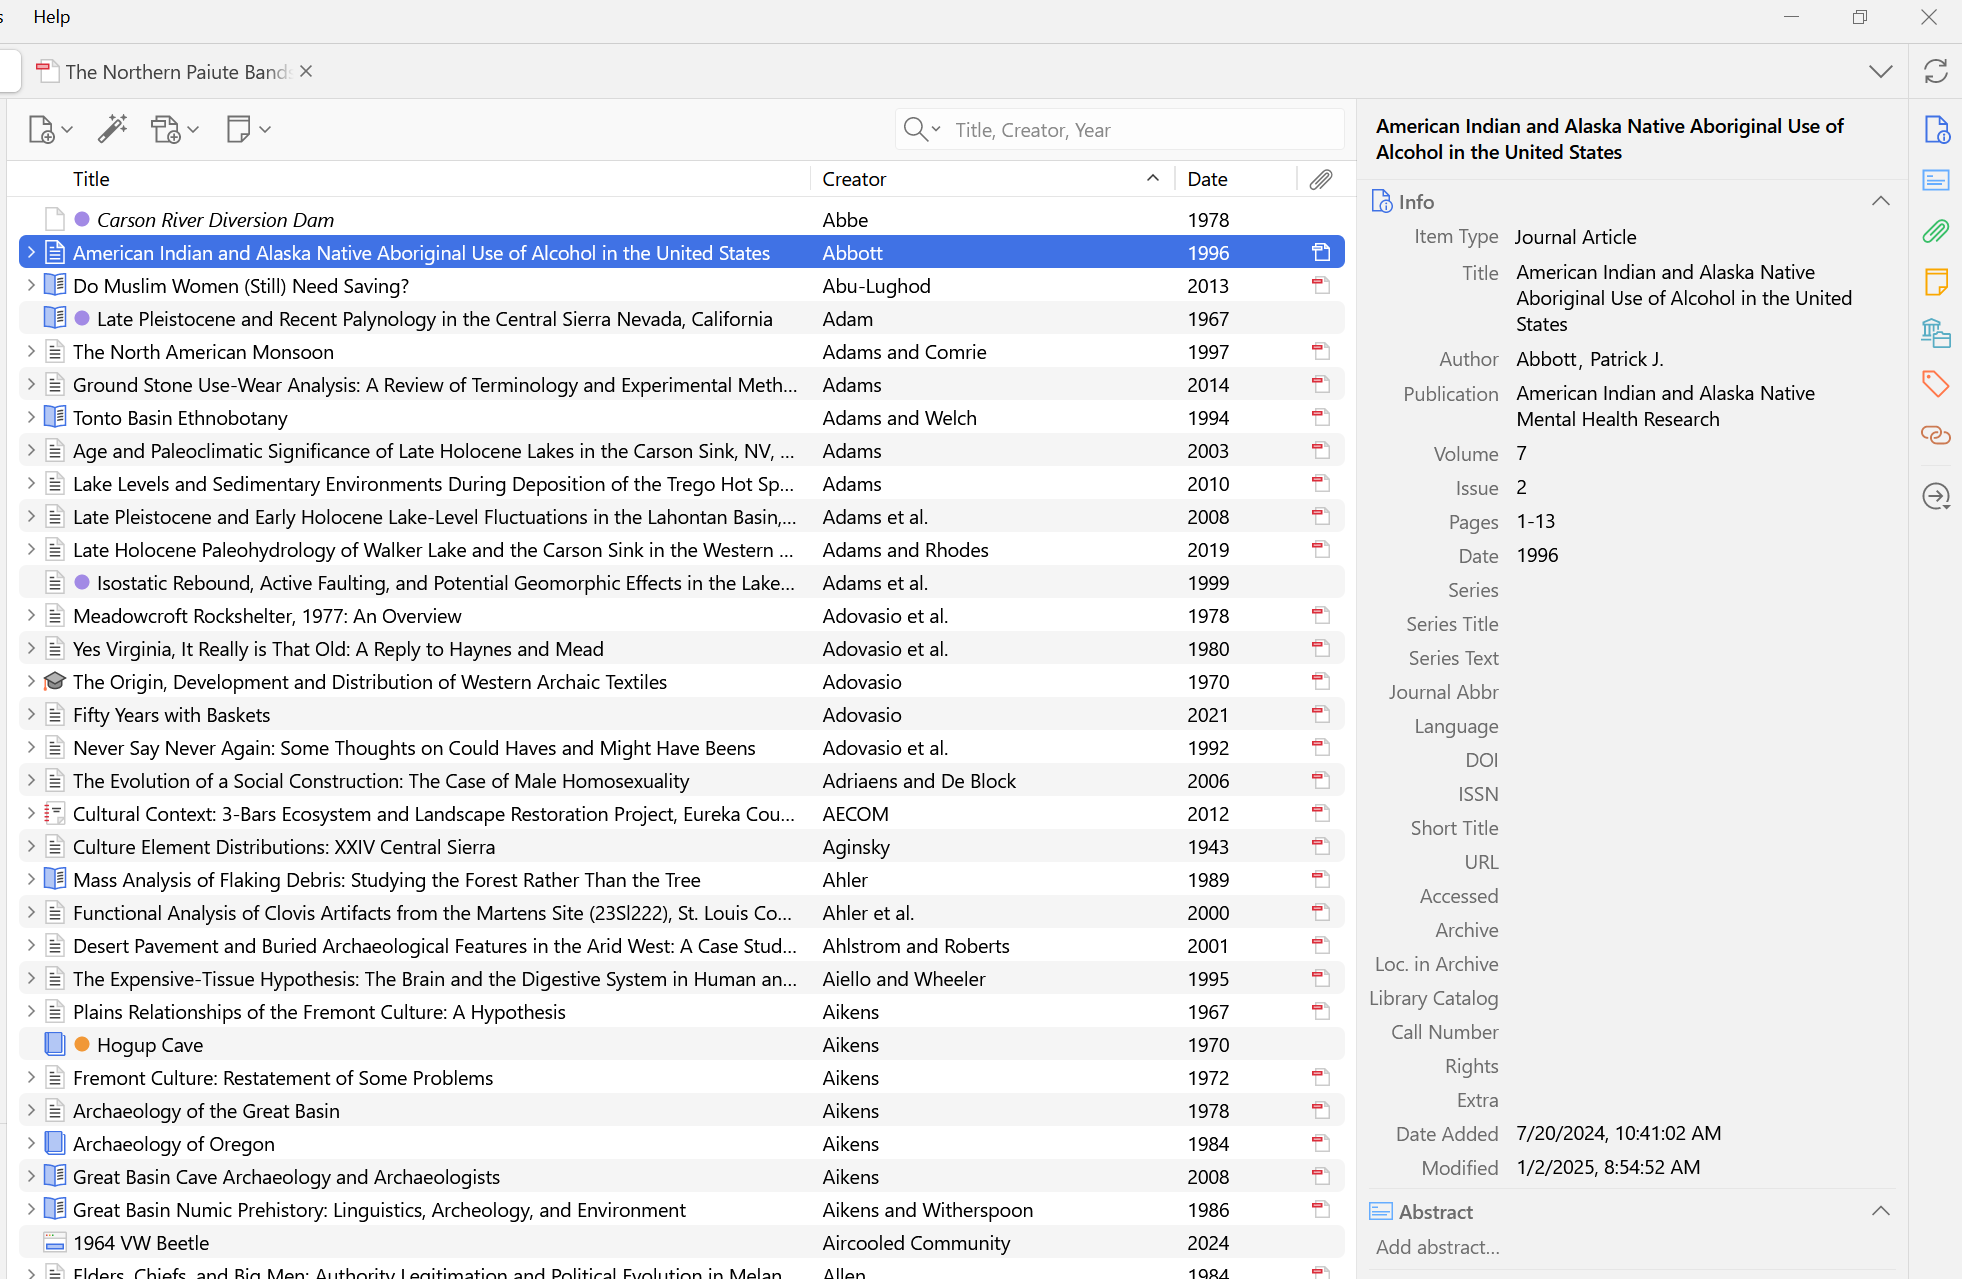Click the Add abstract placeholder text

pyautogui.click(x=1437, y=1247)
